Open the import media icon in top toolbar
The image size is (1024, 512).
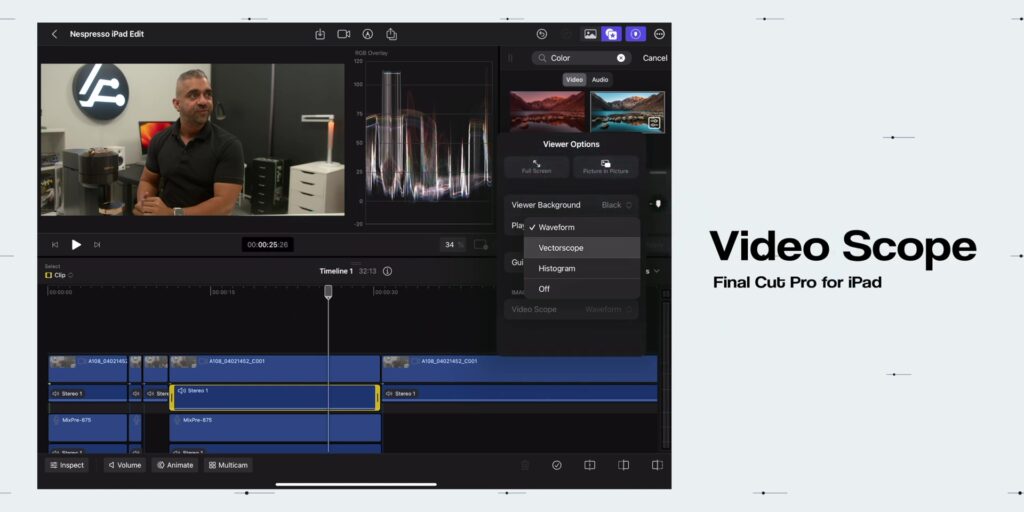coord(320,34)
